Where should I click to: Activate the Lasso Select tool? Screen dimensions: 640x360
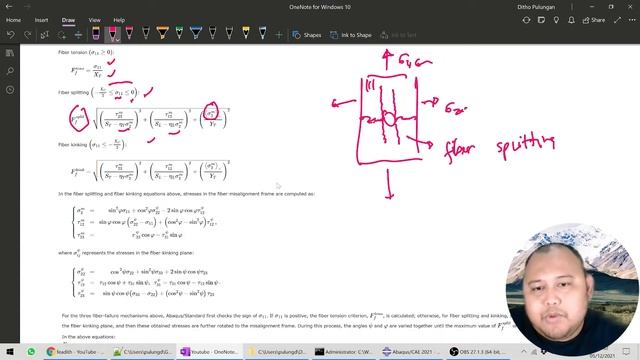[x=62, y=35]
